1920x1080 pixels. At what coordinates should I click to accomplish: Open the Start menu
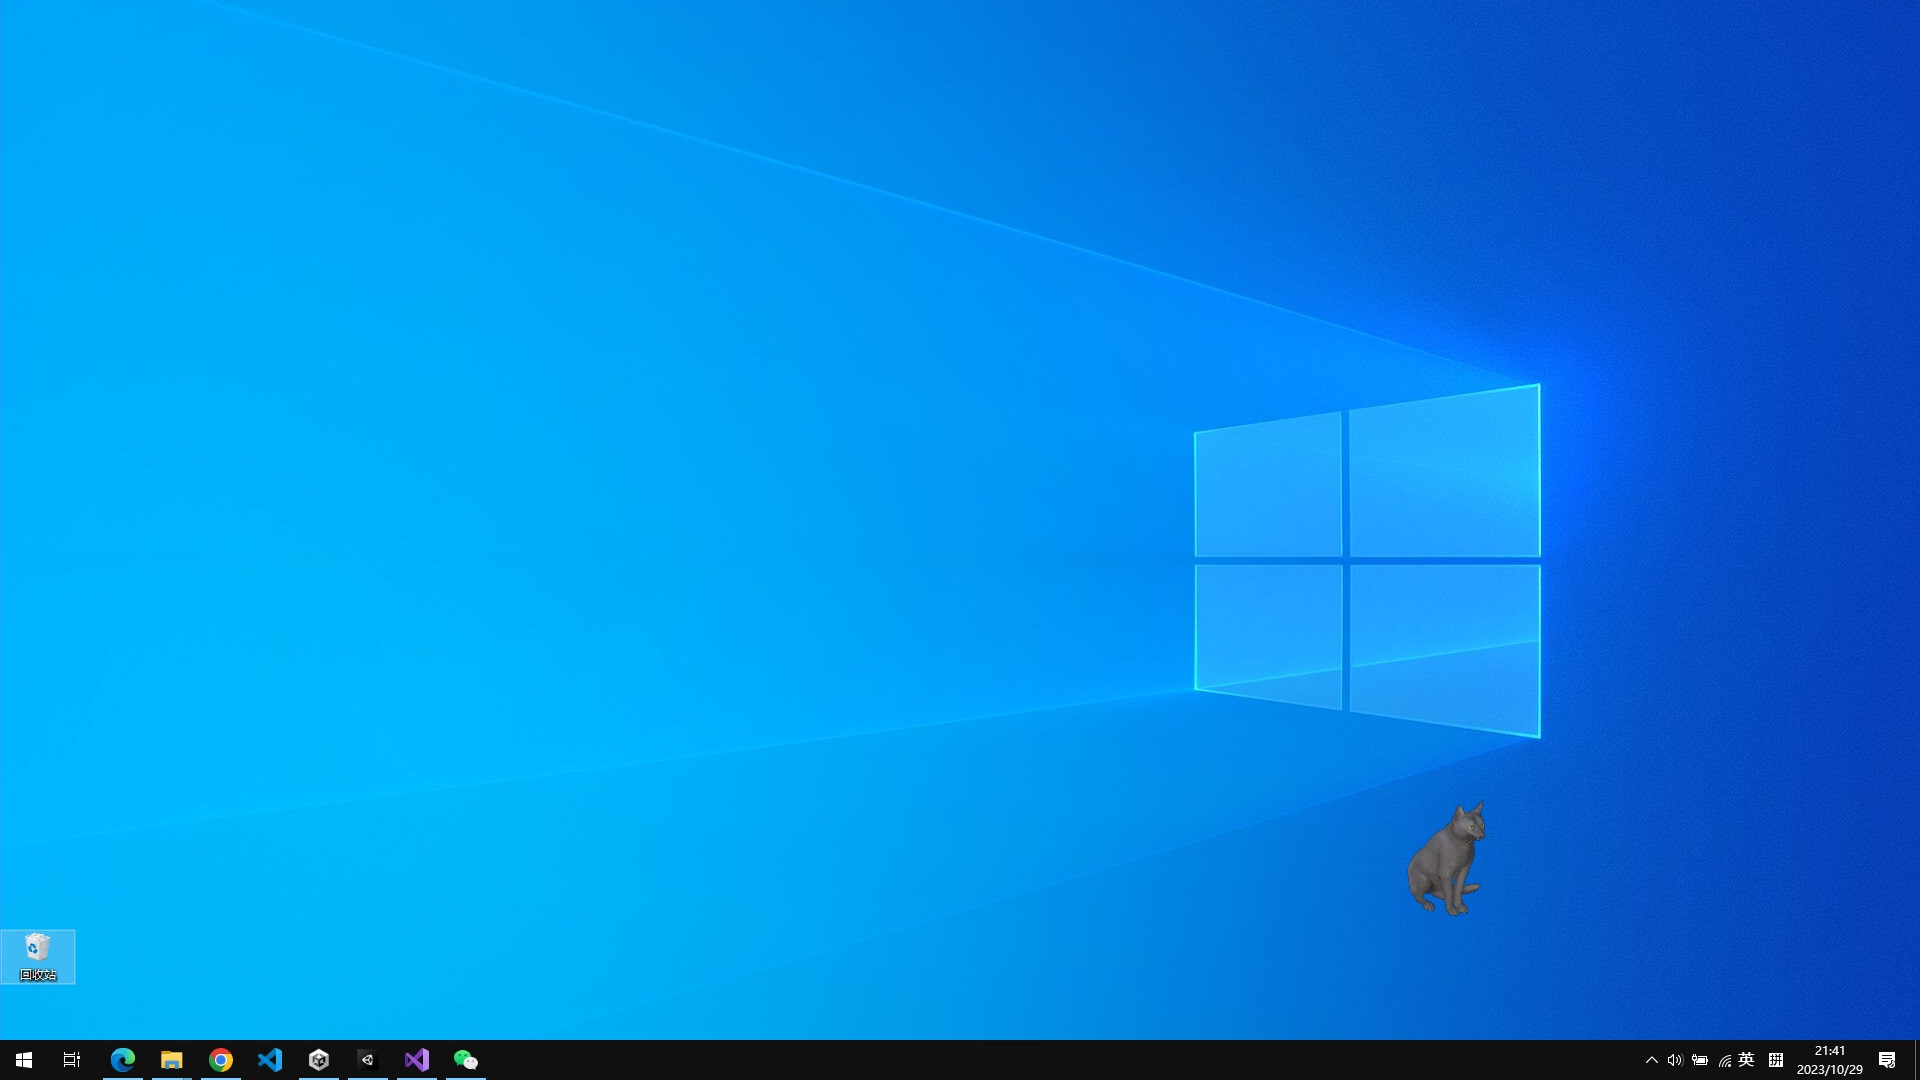[22, 1059]
